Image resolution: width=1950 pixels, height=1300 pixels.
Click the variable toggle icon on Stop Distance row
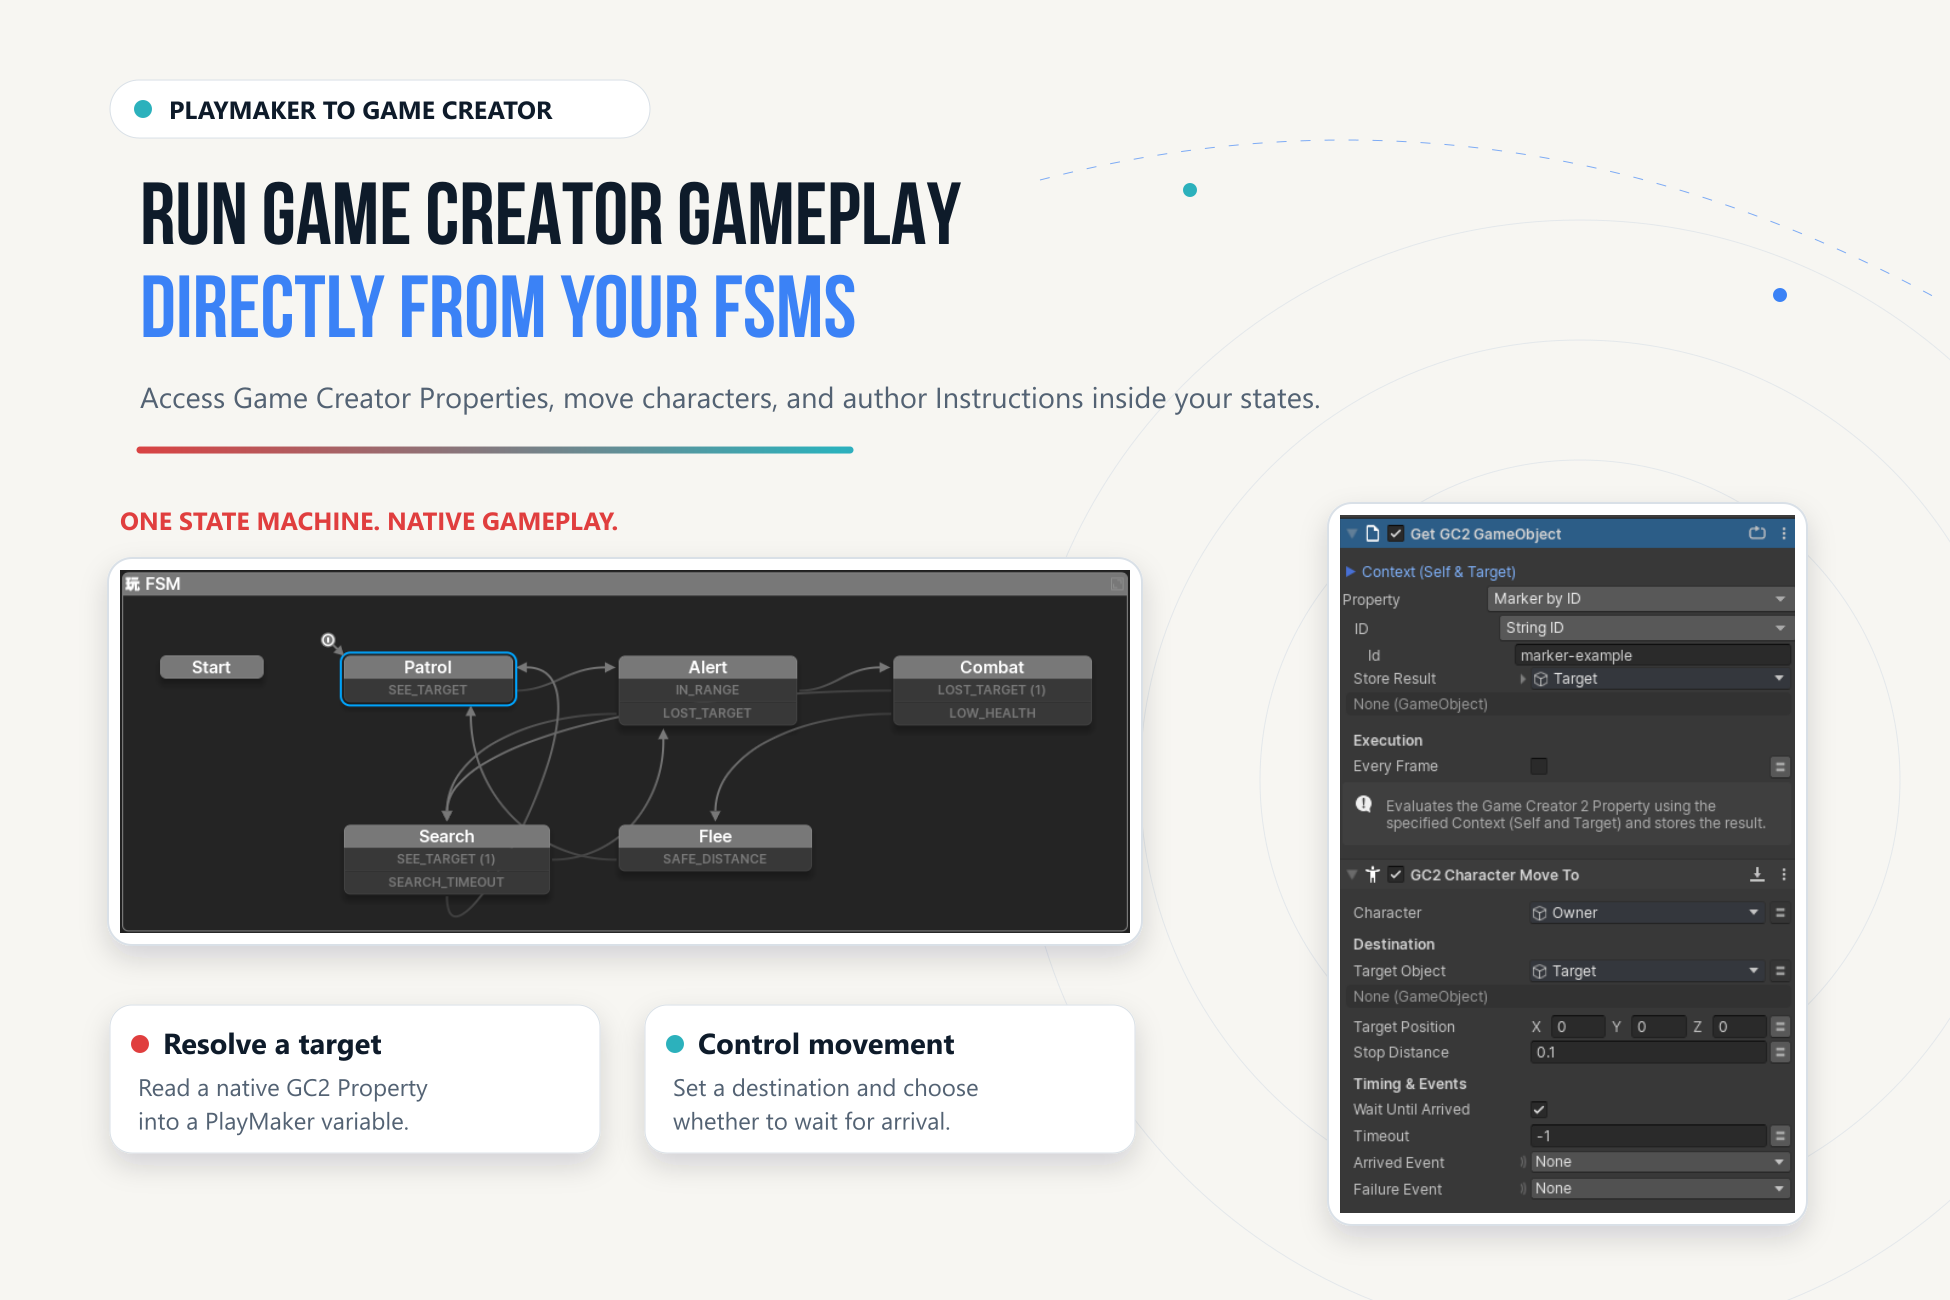coord(1780,1053)
